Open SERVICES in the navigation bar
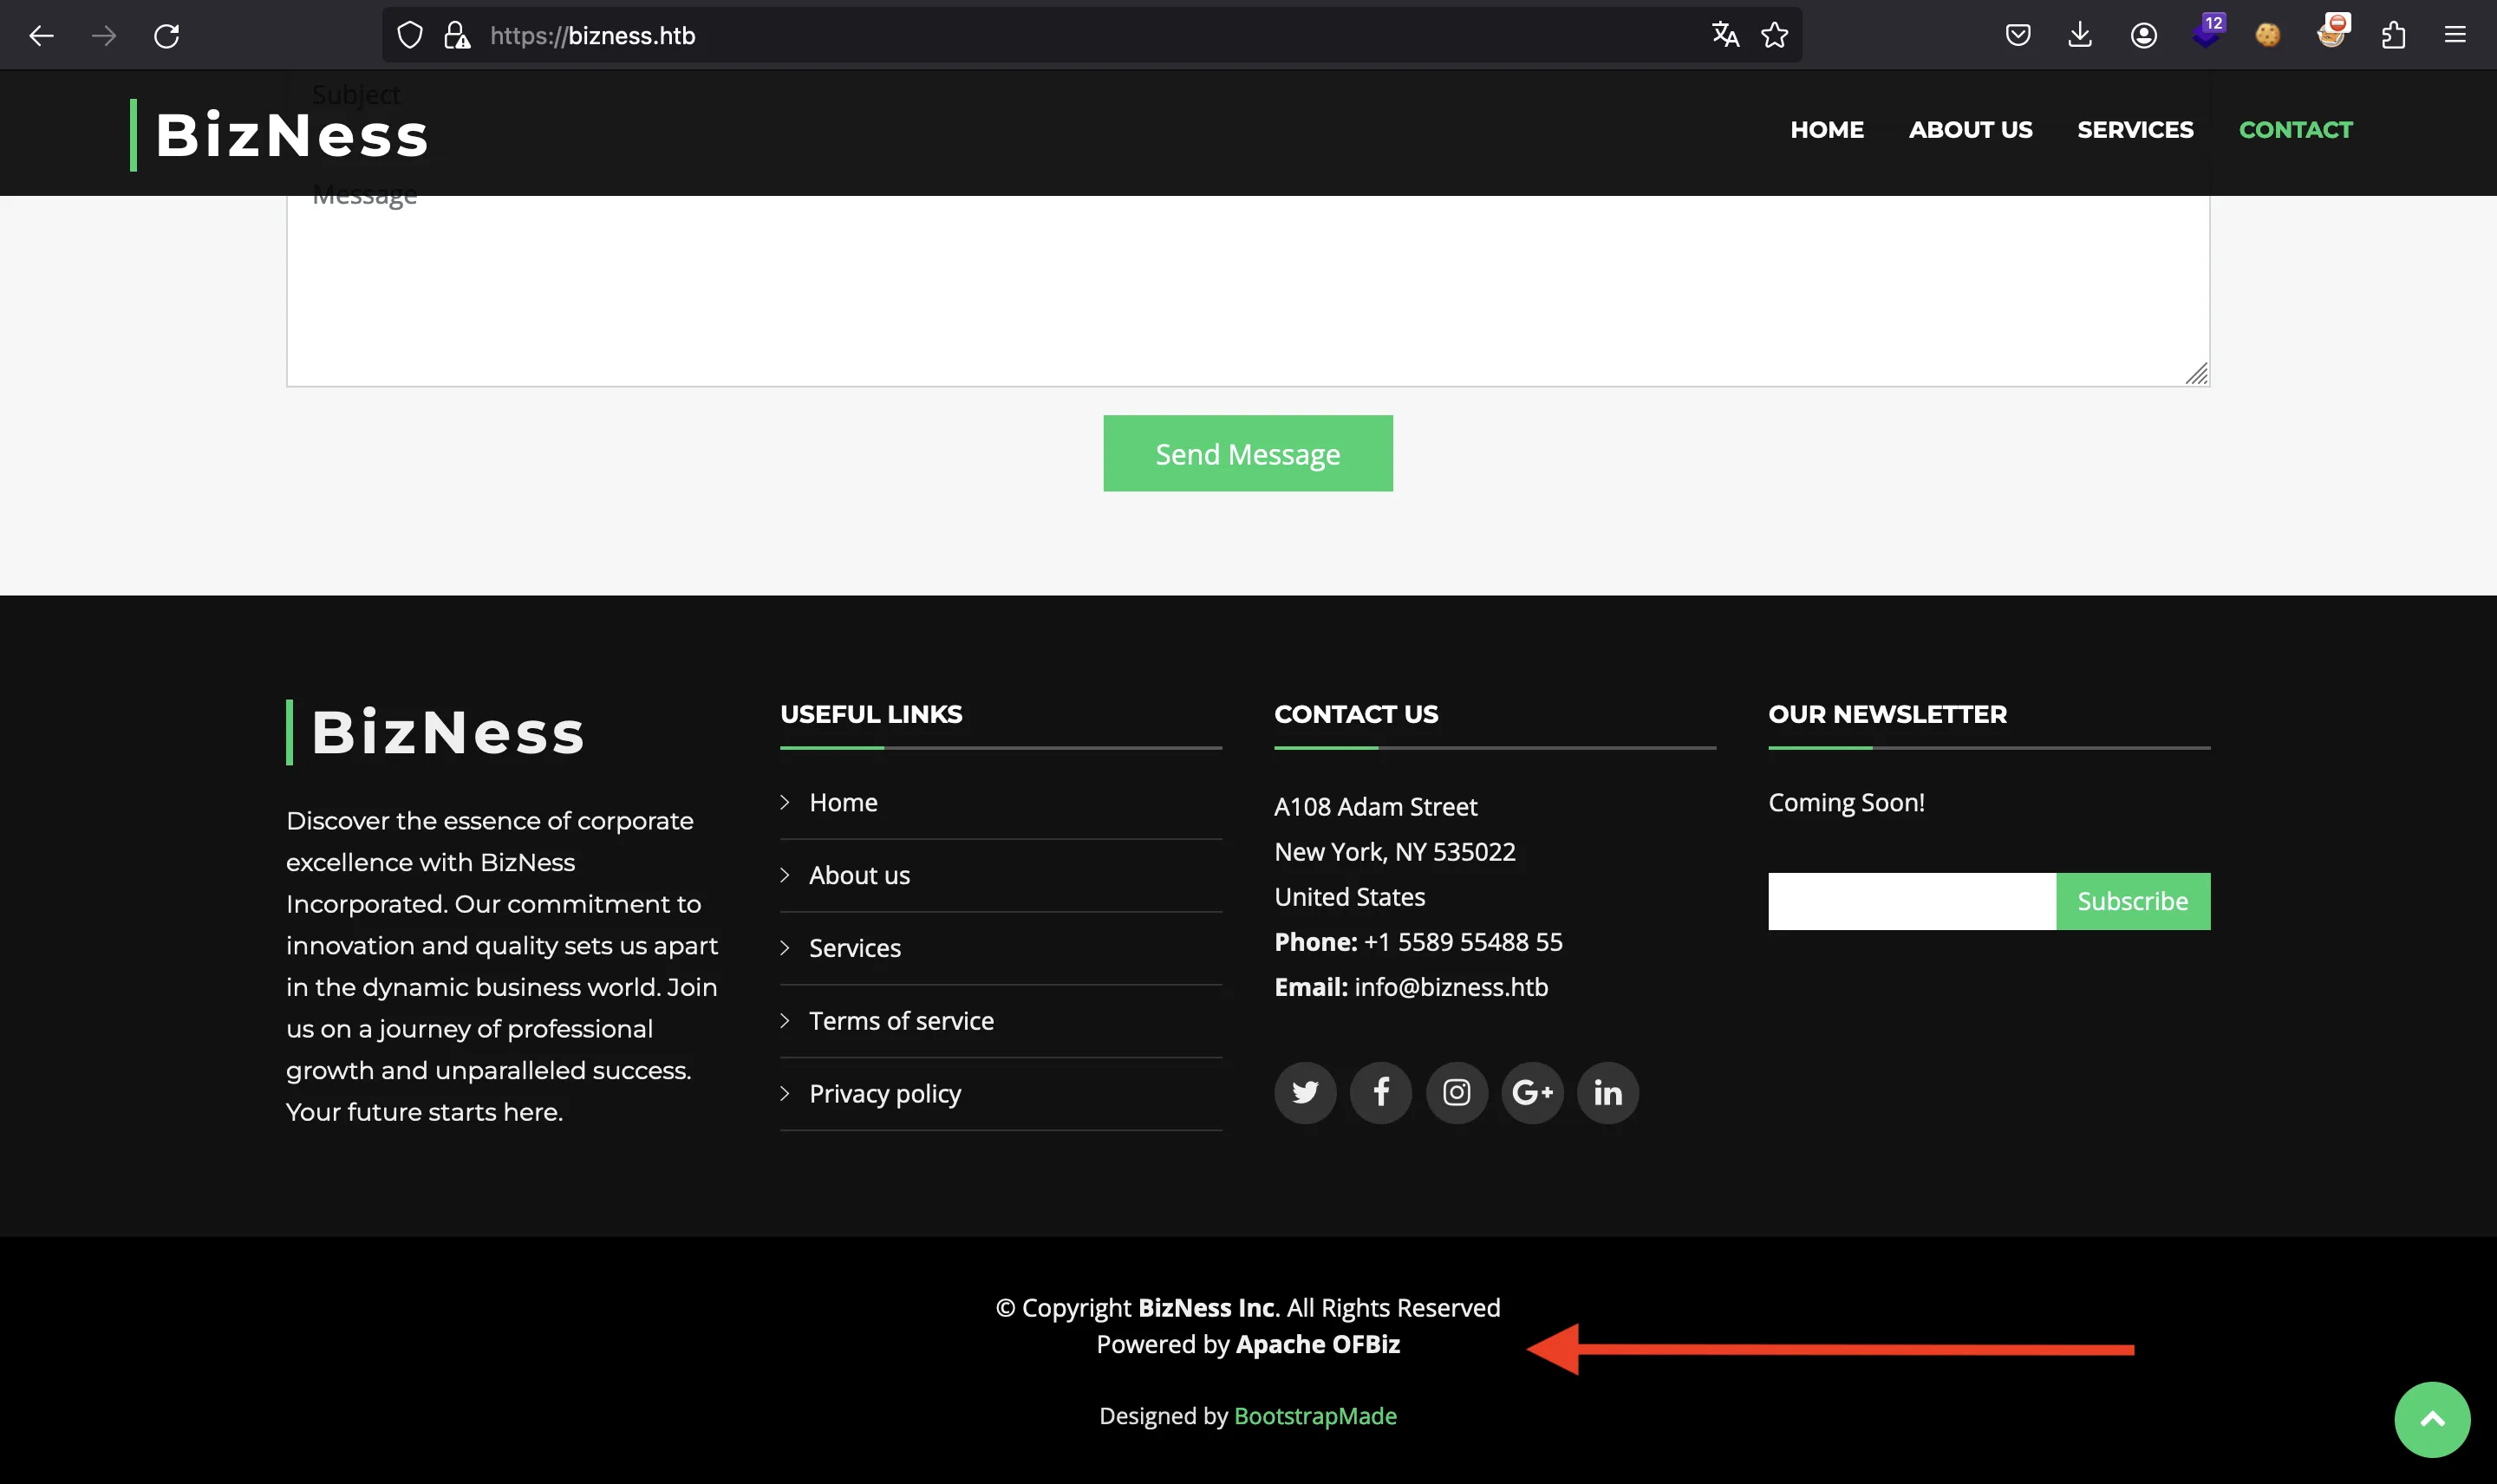This screenshot has height=1484, width=2497. [x=2135, y=130]
